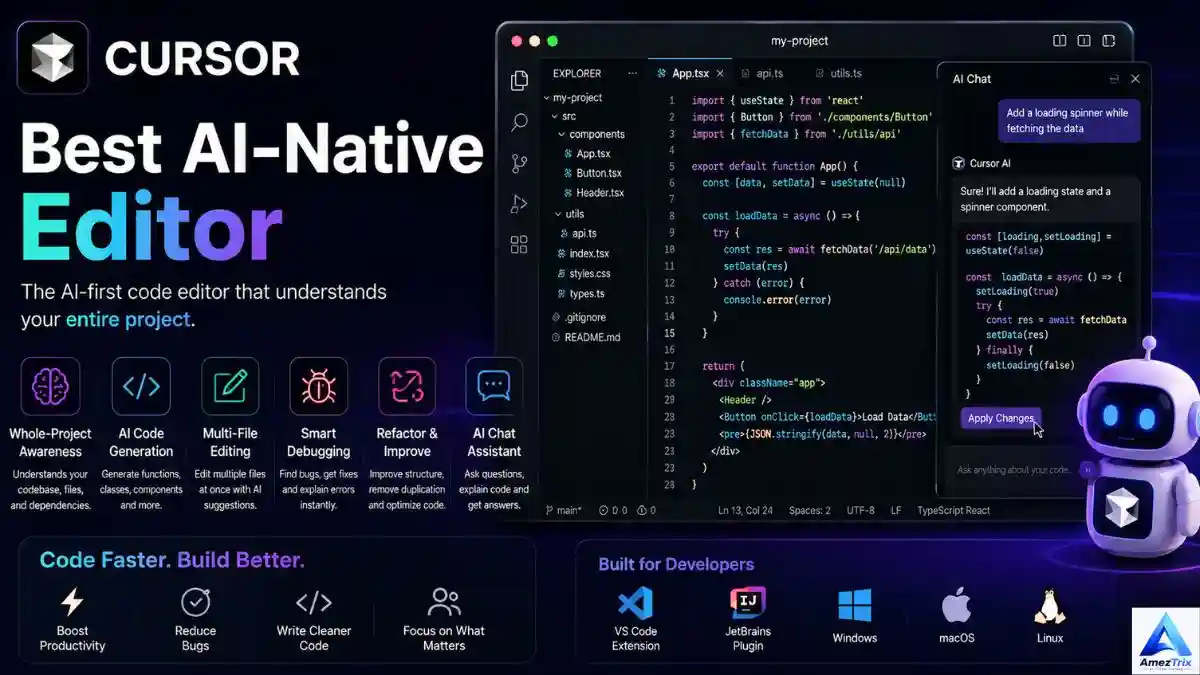
Task: Click the Reduce Bugs checkmark icon
Action: [195, 602]
